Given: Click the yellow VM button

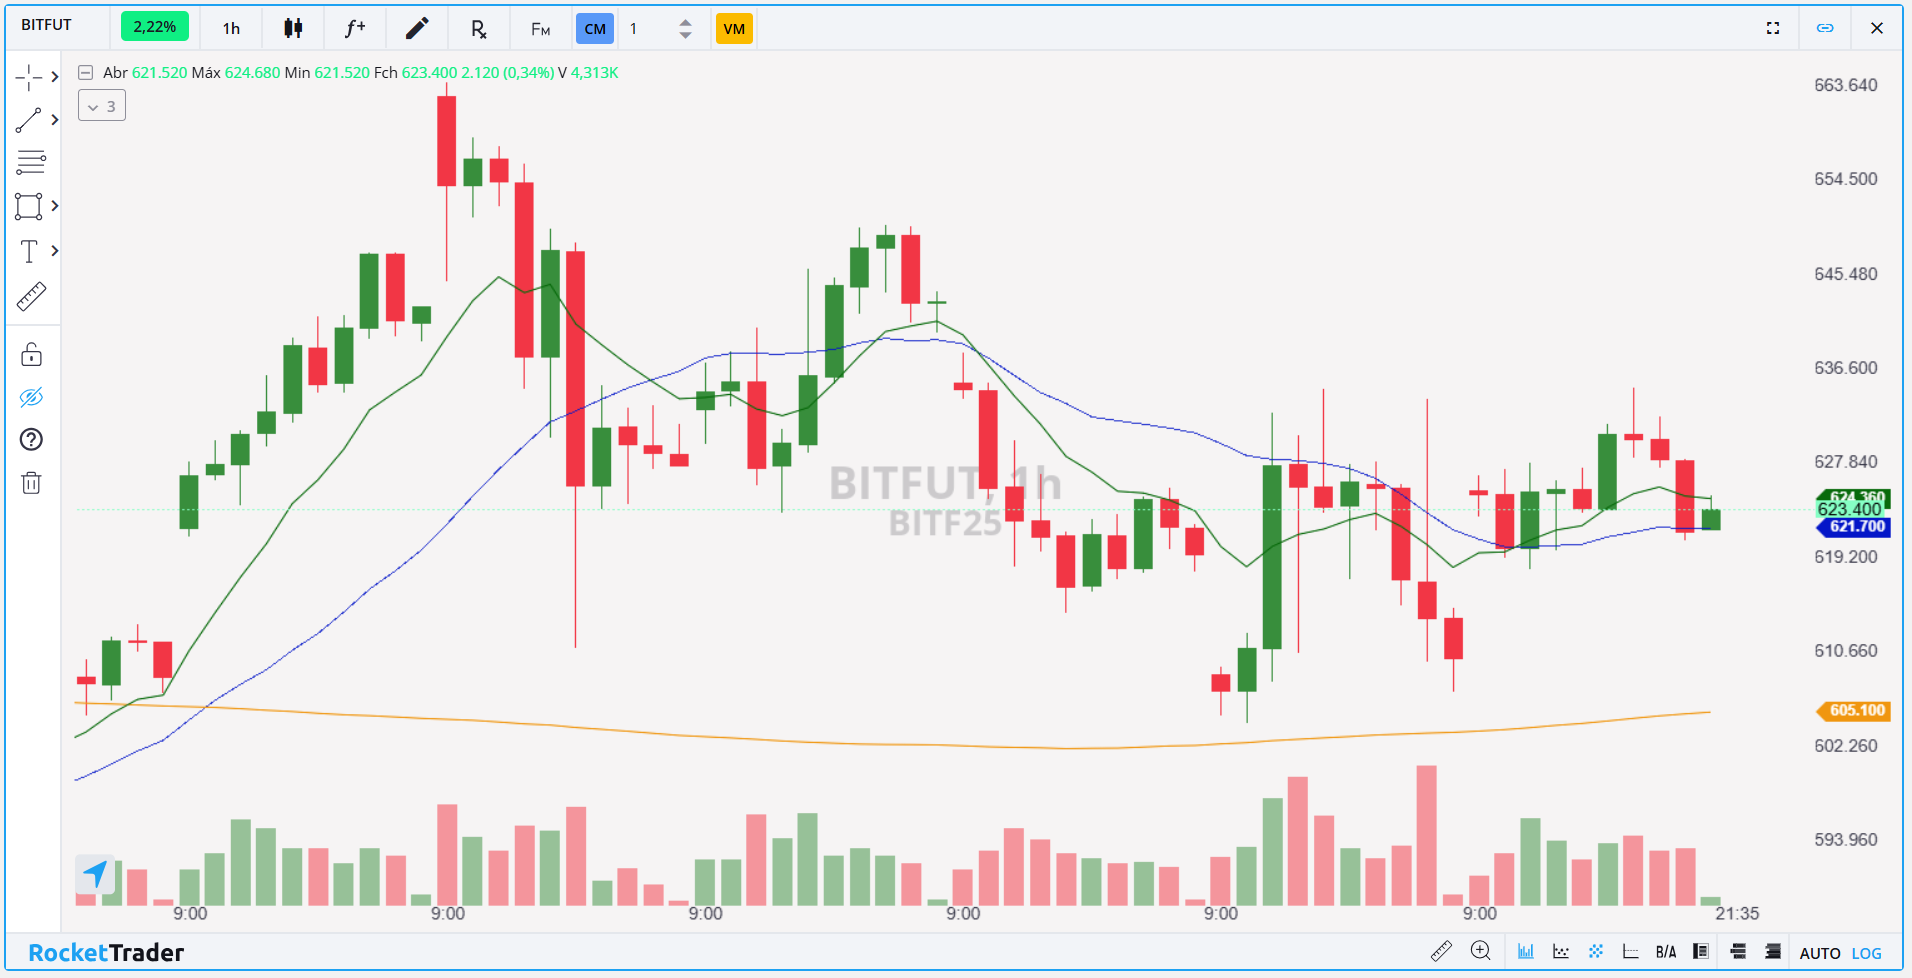Looking at the screenshot, I should click(734, 28).
